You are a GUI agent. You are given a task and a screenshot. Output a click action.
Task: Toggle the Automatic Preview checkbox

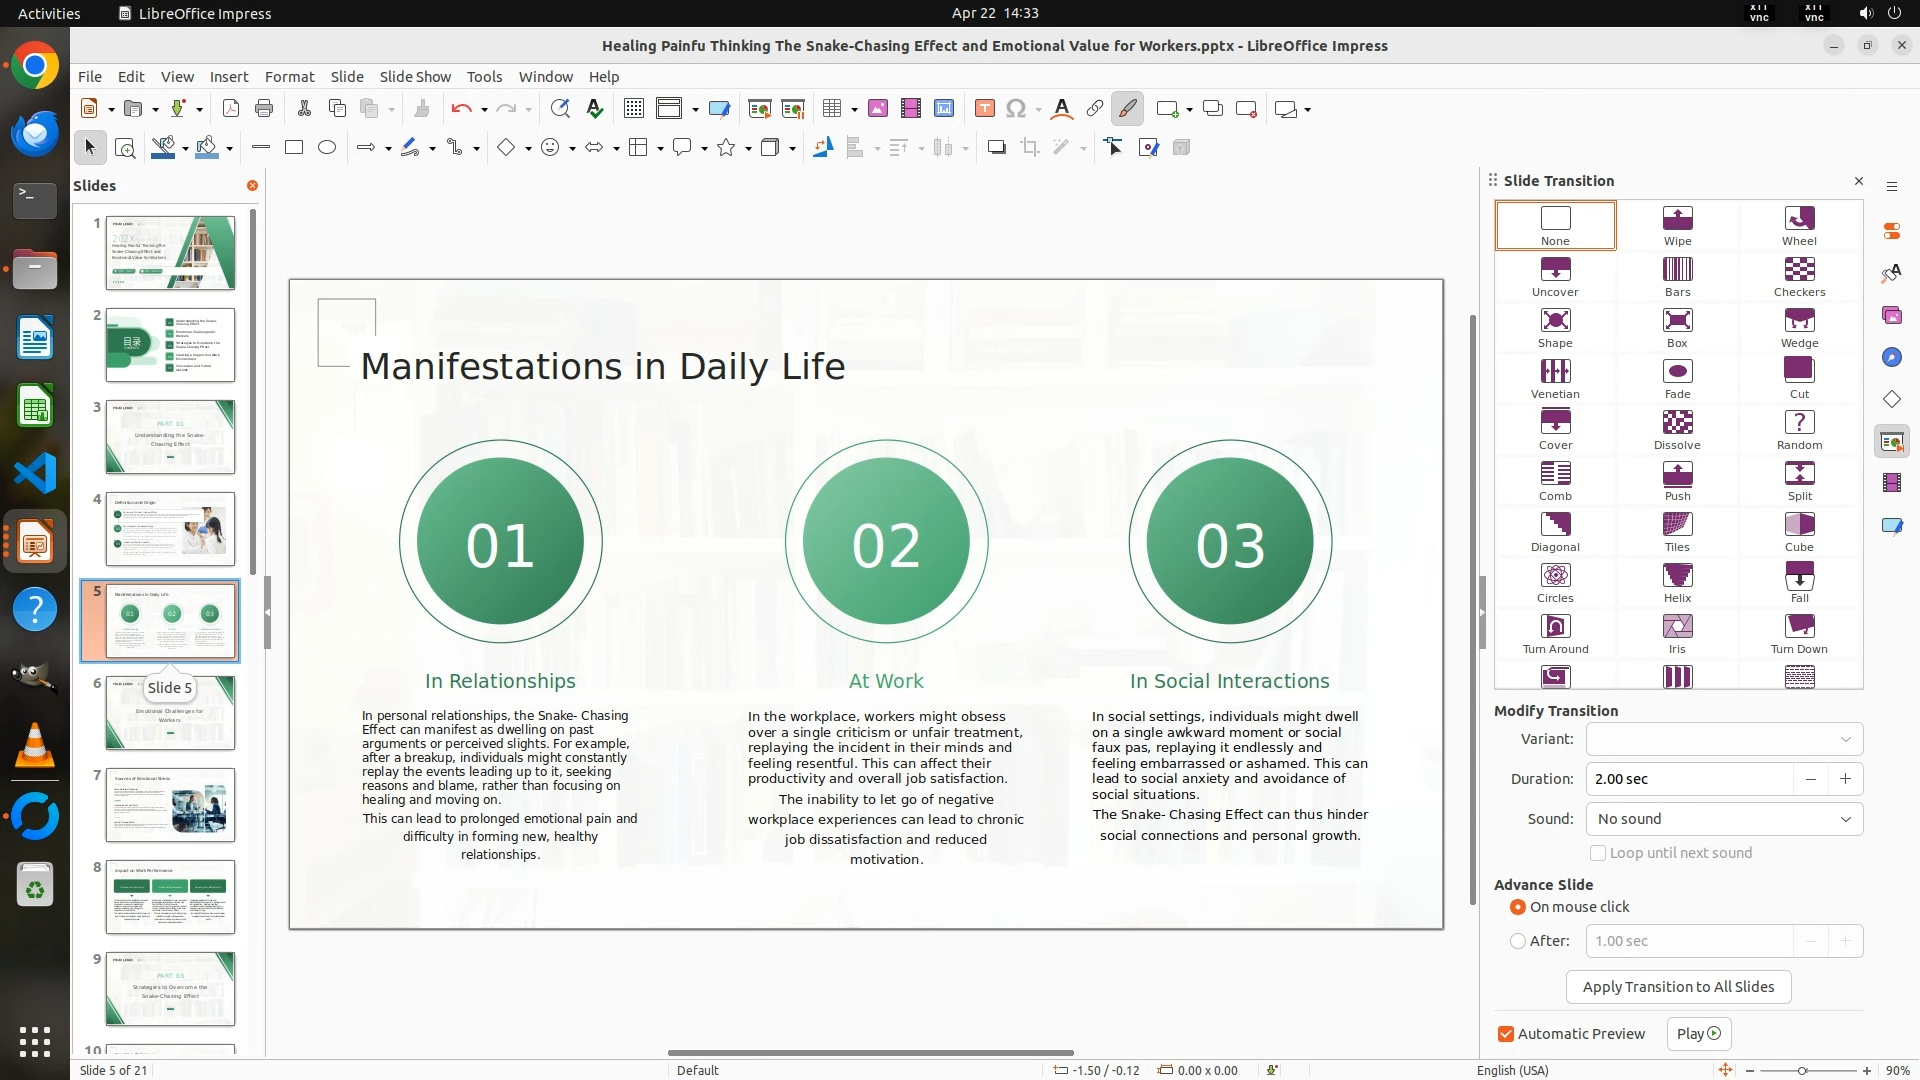tap(1506, 1034)
